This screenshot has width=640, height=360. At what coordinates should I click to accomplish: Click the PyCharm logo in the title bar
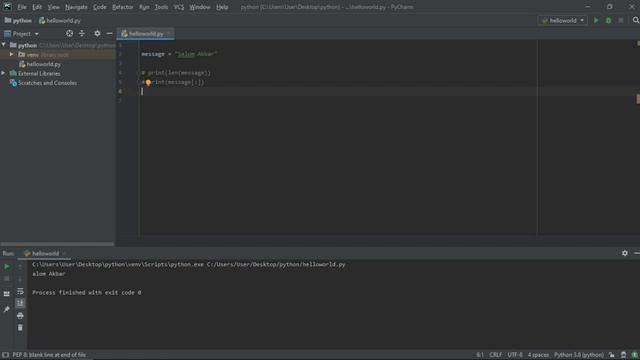point(7,7)
